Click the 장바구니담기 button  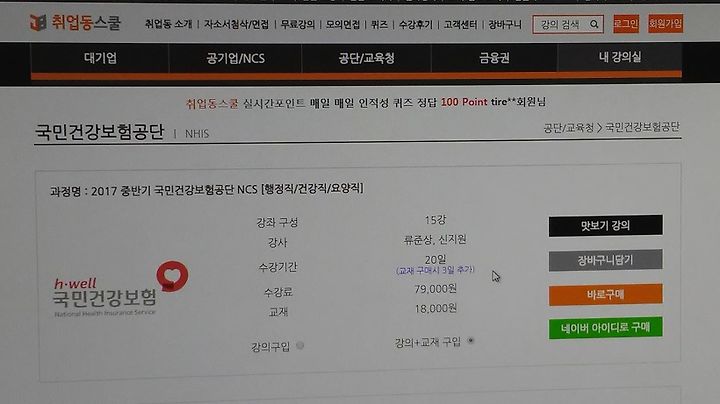click(x=605, y=260)
